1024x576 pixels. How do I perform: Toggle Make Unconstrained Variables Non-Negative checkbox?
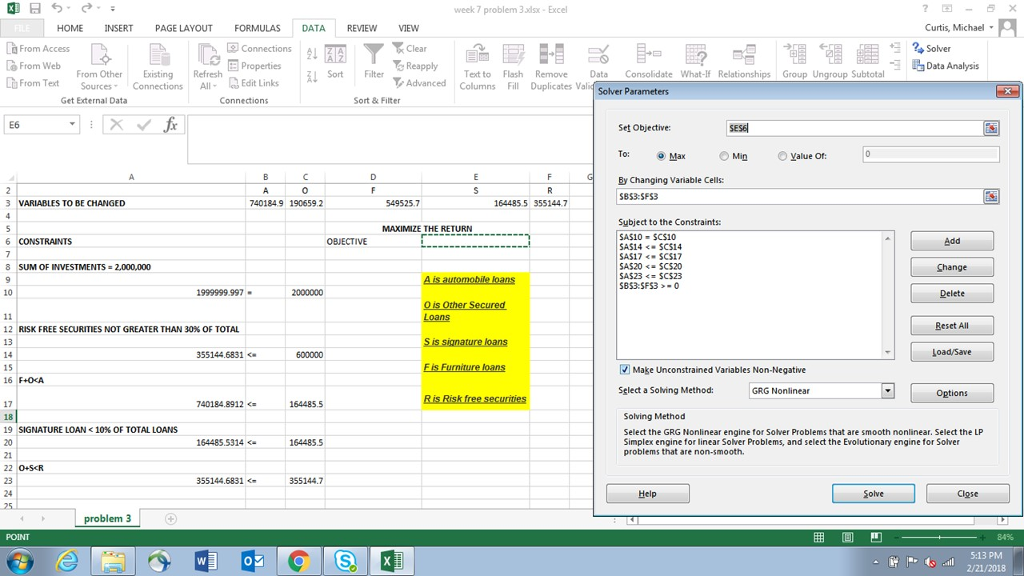pyautogui.click(x=624, y=370)
